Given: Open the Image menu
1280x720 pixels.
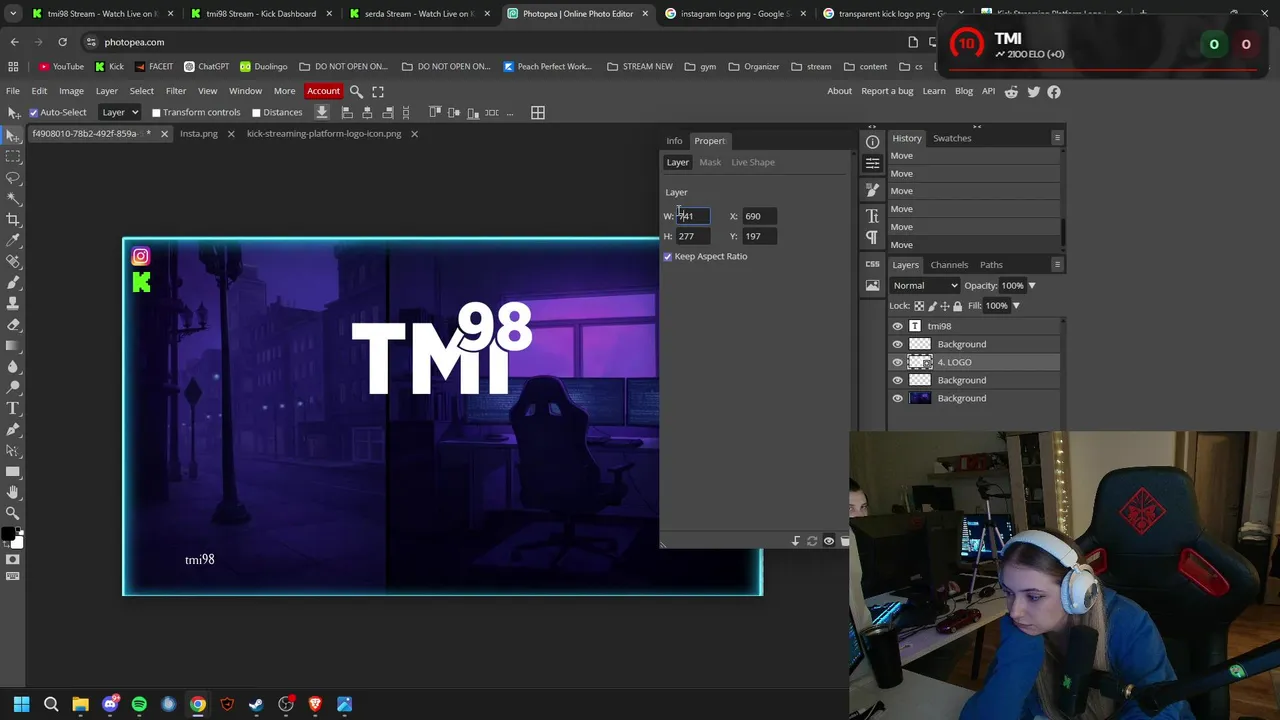Looking at the screenshot, I should (71, 91).
